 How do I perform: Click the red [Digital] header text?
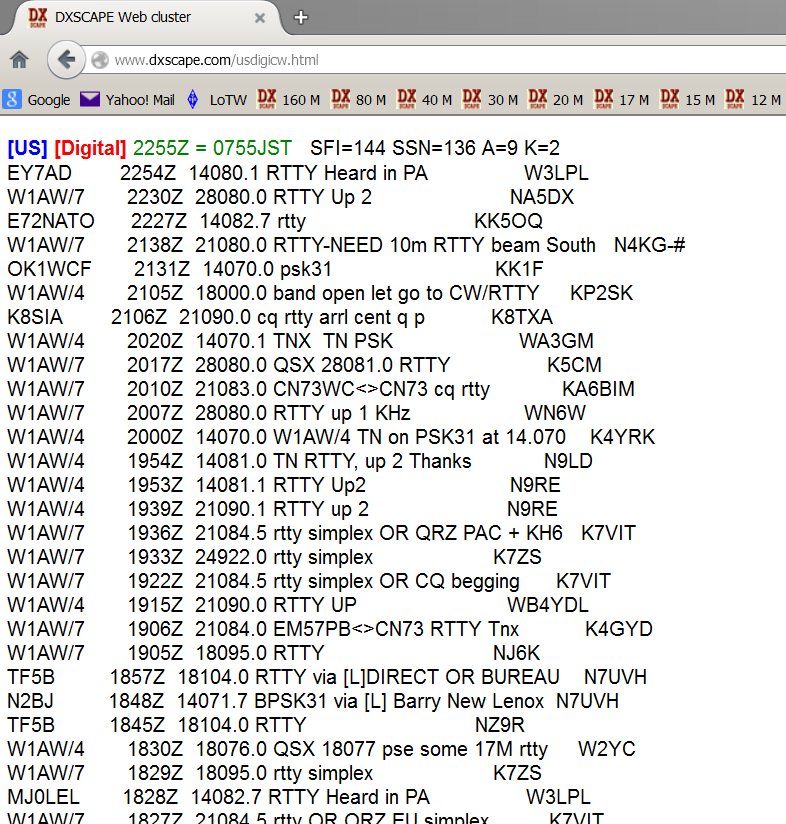click(90, 148)
